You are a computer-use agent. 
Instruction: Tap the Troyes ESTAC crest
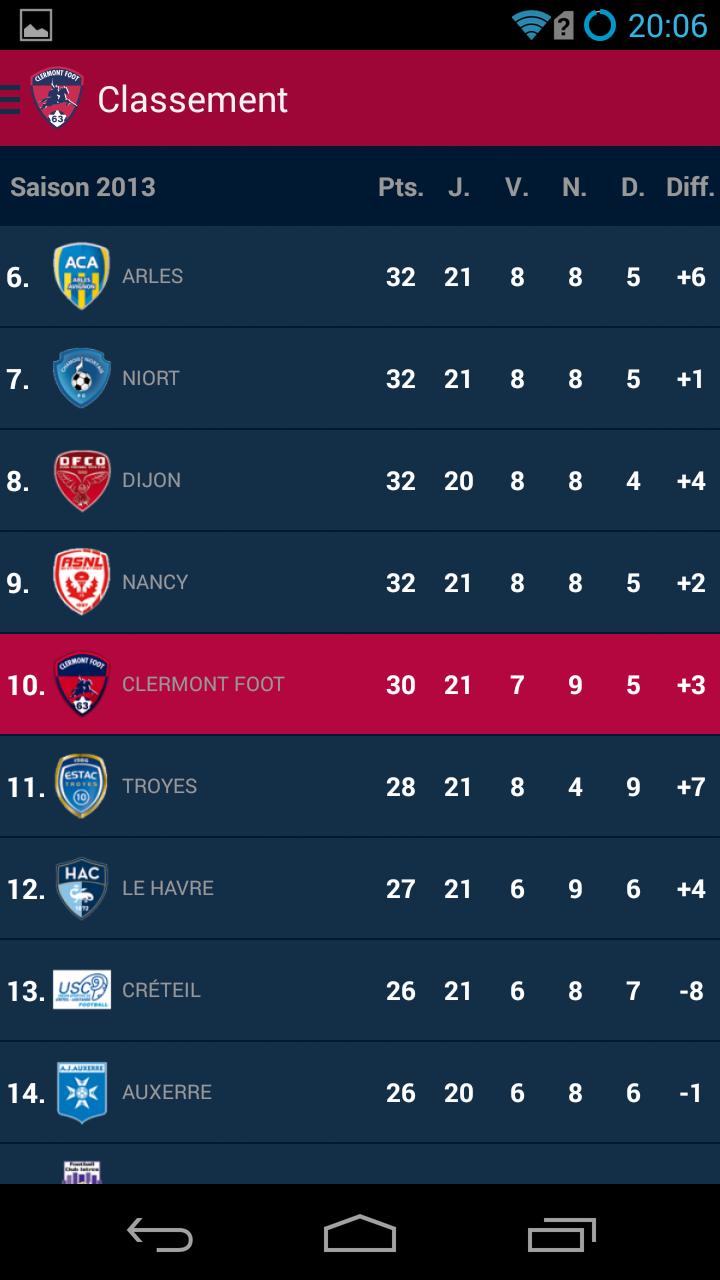pos(82,786)
